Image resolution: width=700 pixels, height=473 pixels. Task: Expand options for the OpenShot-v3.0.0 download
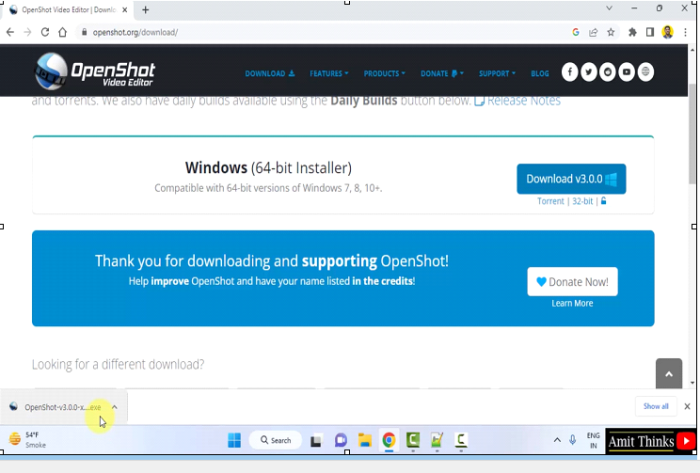click(x=115, y=407)
